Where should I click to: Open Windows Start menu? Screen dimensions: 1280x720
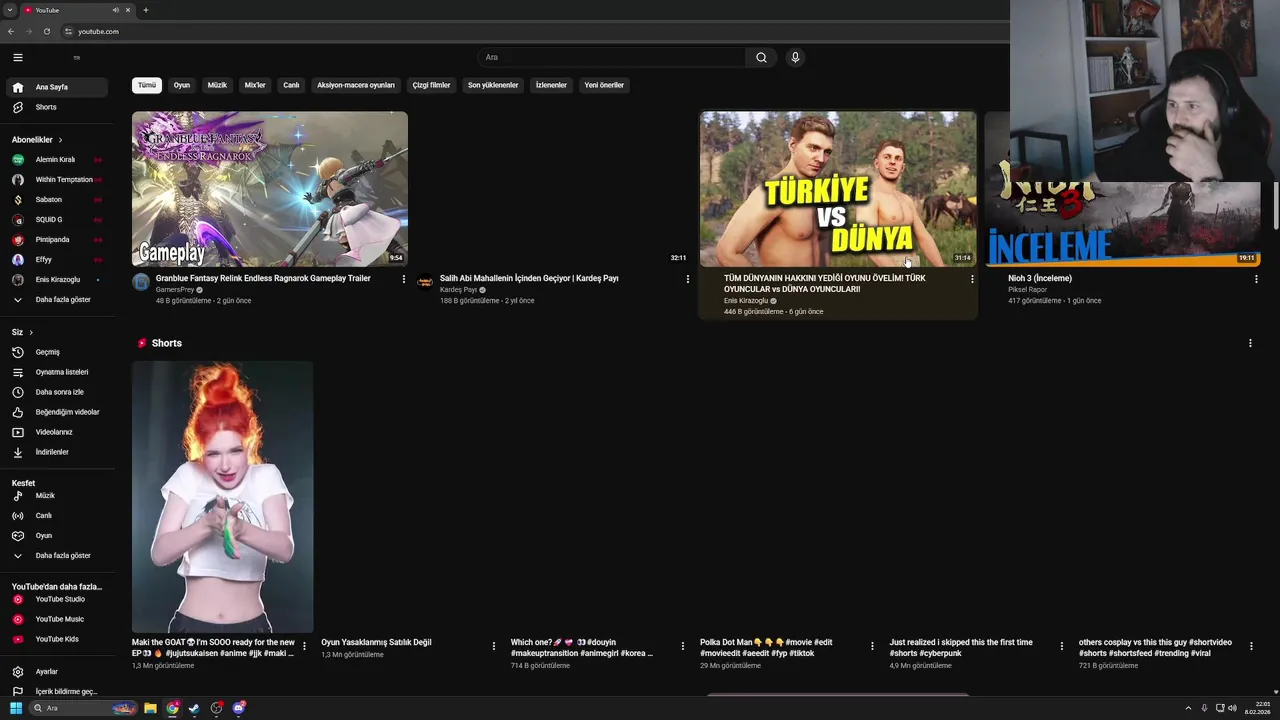click(16, 708)
